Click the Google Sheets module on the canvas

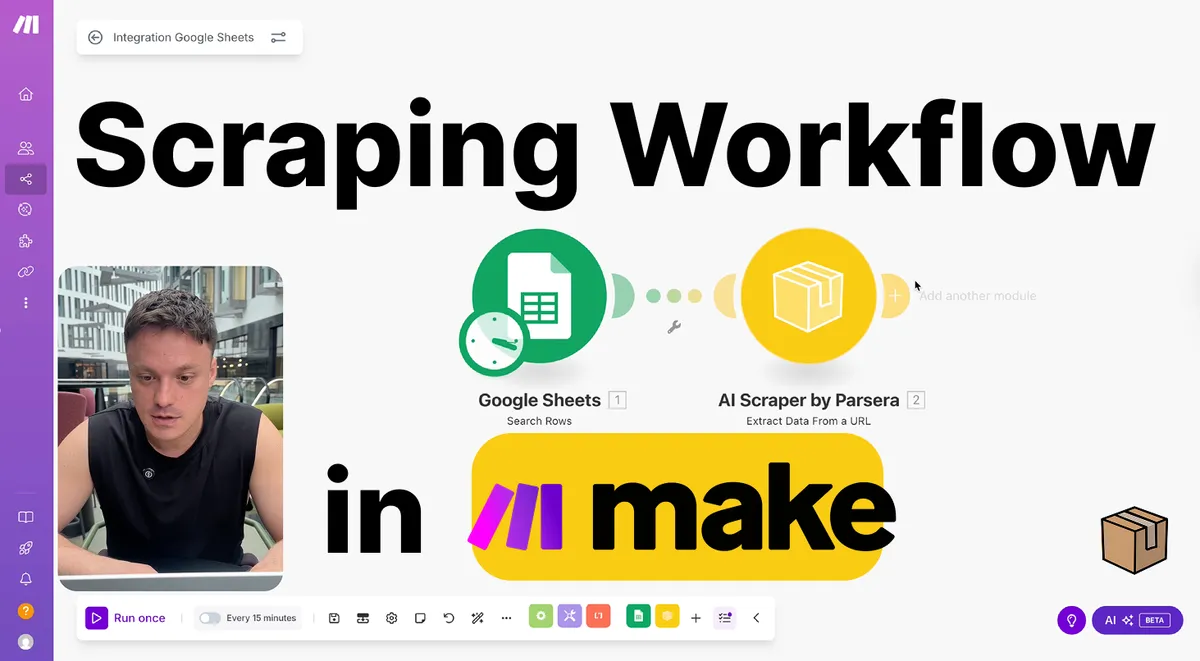(x=538, y=295)
